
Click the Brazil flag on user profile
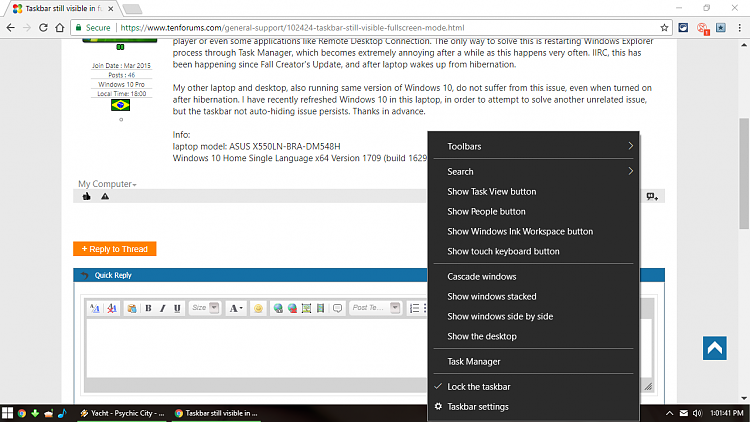point(121,105)
